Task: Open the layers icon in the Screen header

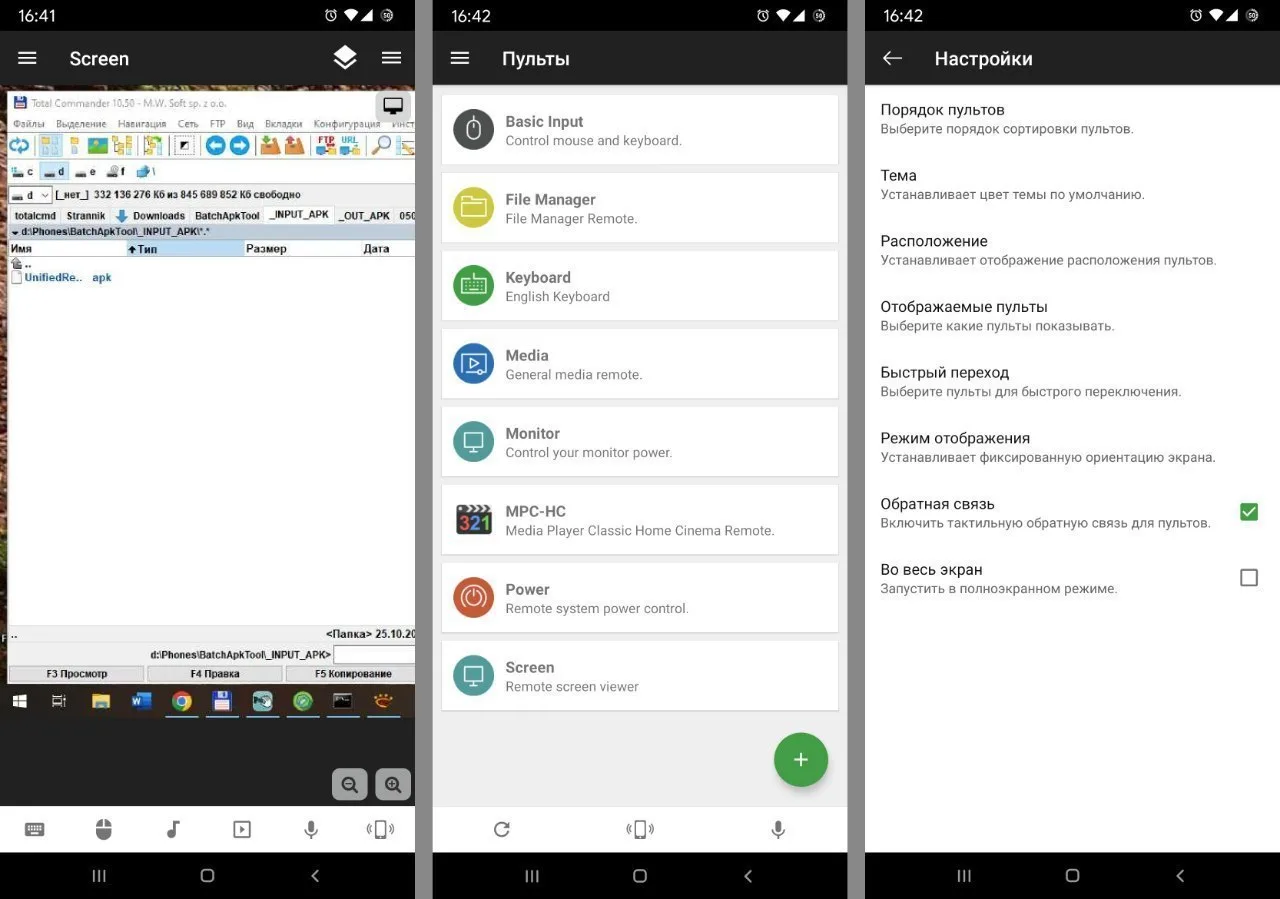Action: pyautogui.click(x=345, y=58)
